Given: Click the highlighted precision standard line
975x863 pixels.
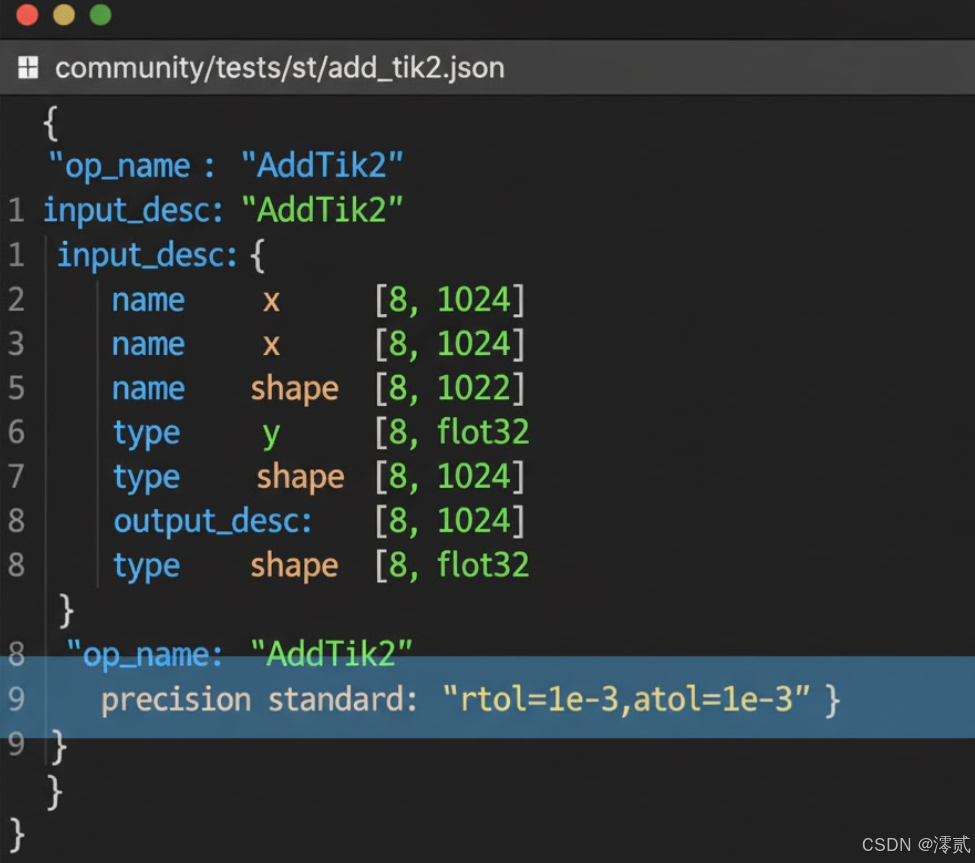Looking at the screenshot, I should [x=488, y=698].
